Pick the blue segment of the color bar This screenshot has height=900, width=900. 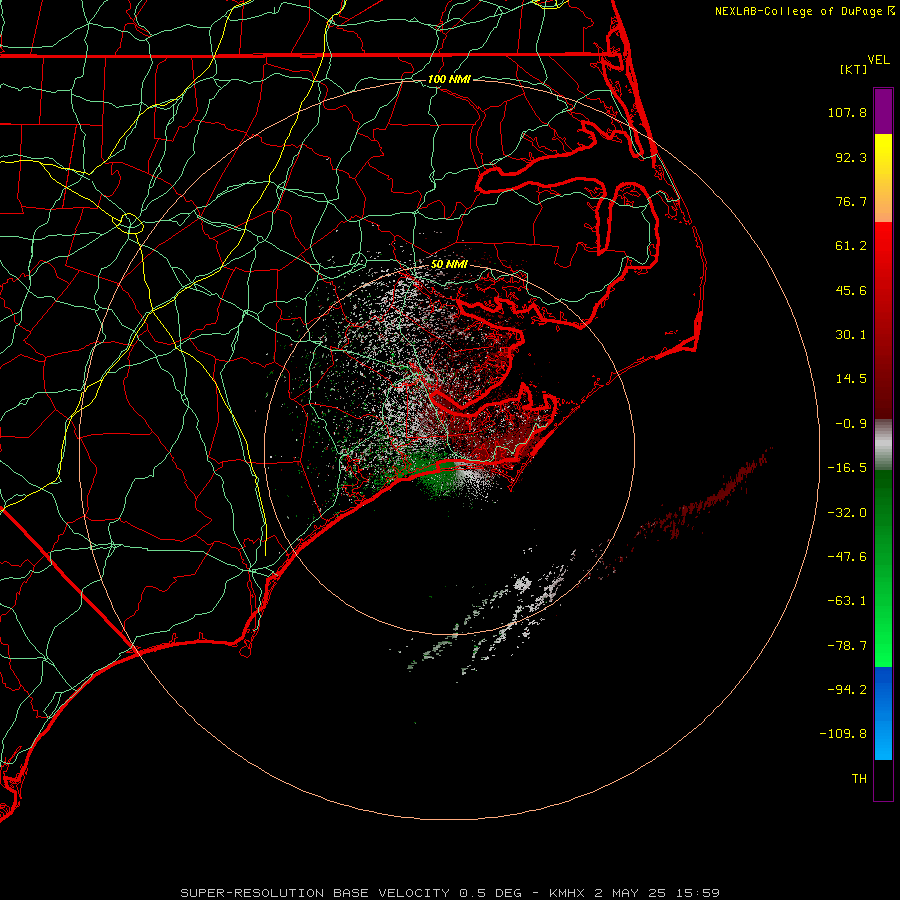tap(883, 713)
